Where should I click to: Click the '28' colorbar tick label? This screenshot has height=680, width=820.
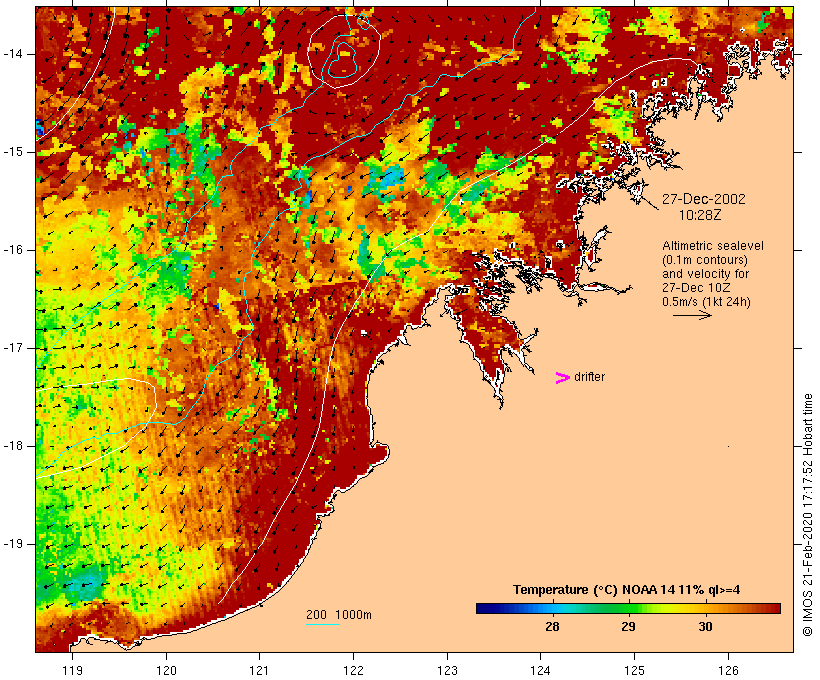coord(552,626)
